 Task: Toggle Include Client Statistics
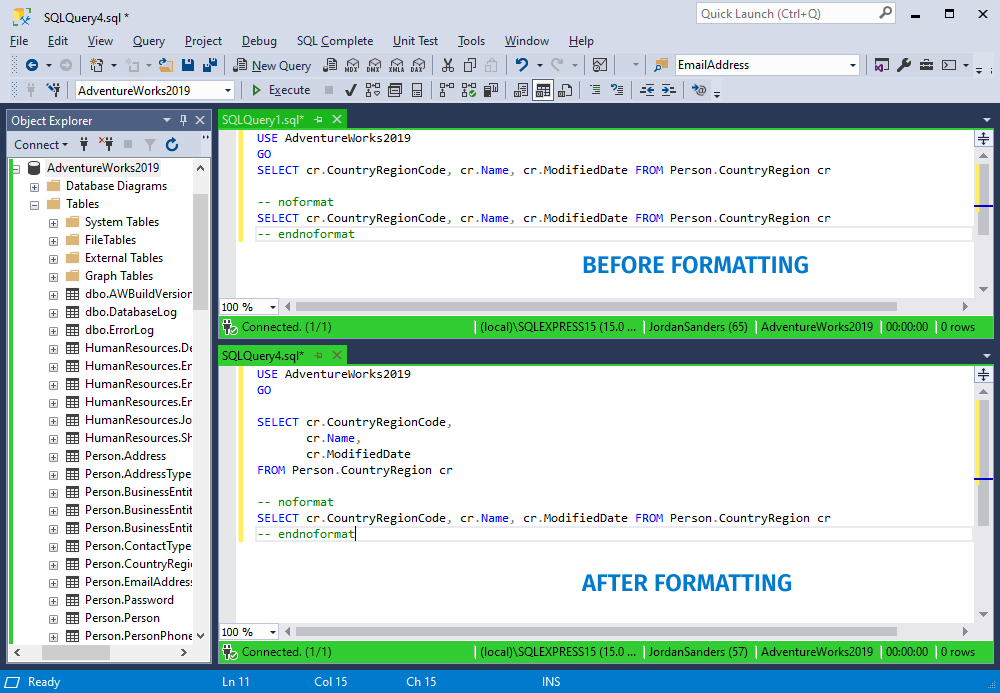click(x=490, y=90)
